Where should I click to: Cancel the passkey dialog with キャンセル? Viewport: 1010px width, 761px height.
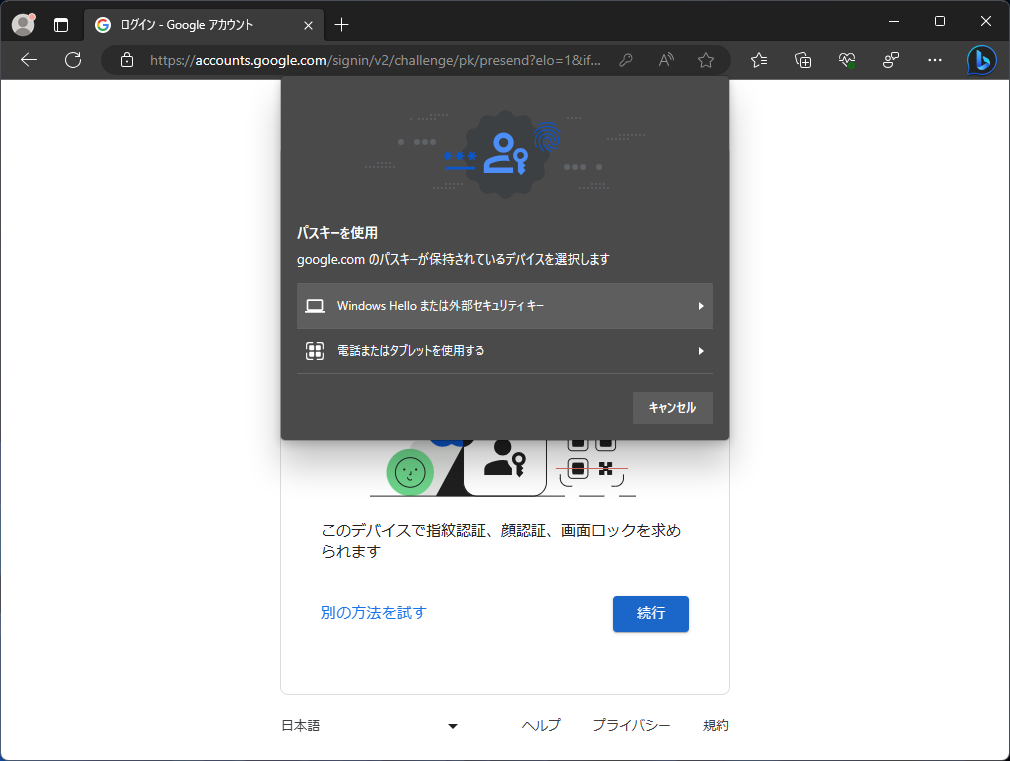click(672, 408)
